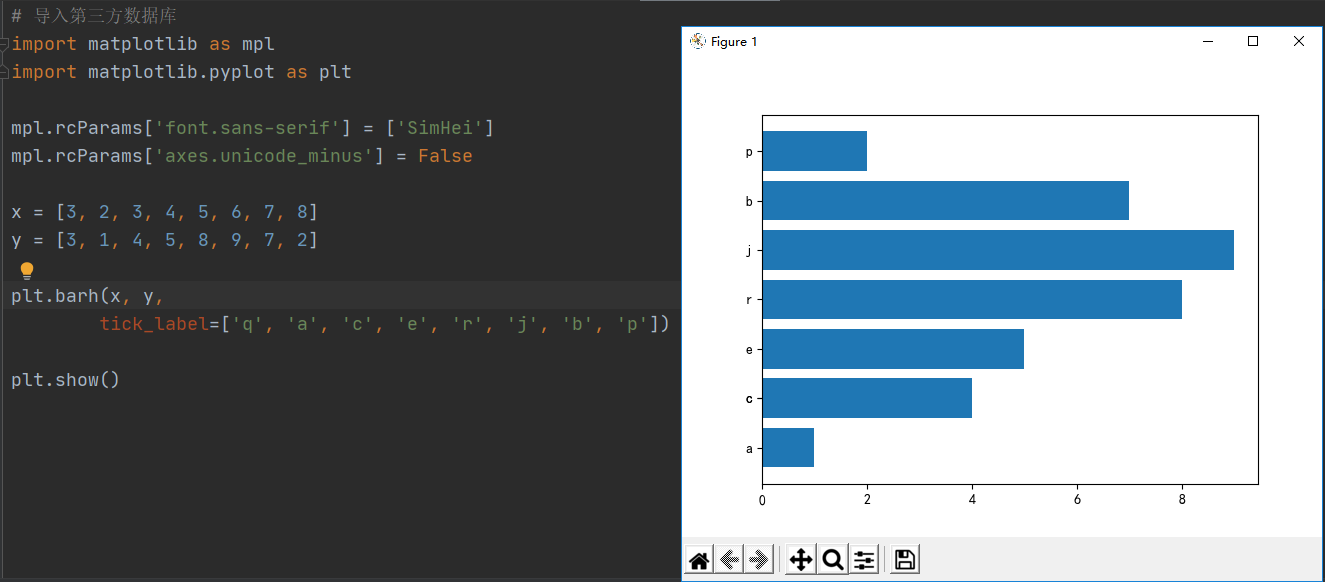Go forward to next view with right arrow icon
The height and width of the screenshot is (582, 1325).
pos(759,559)
